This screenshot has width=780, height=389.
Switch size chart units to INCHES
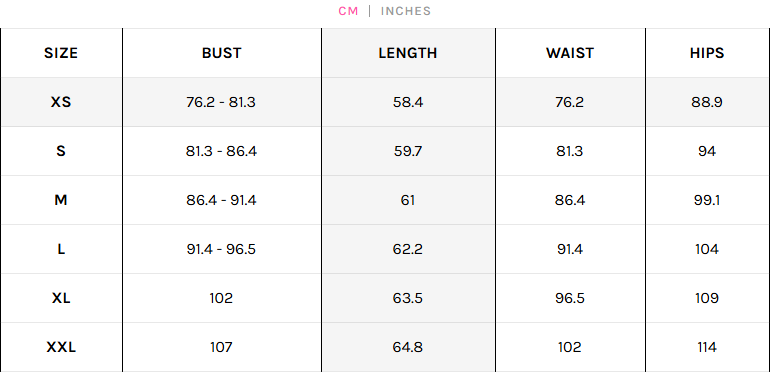pyautogui.click(x=405, y=11)
